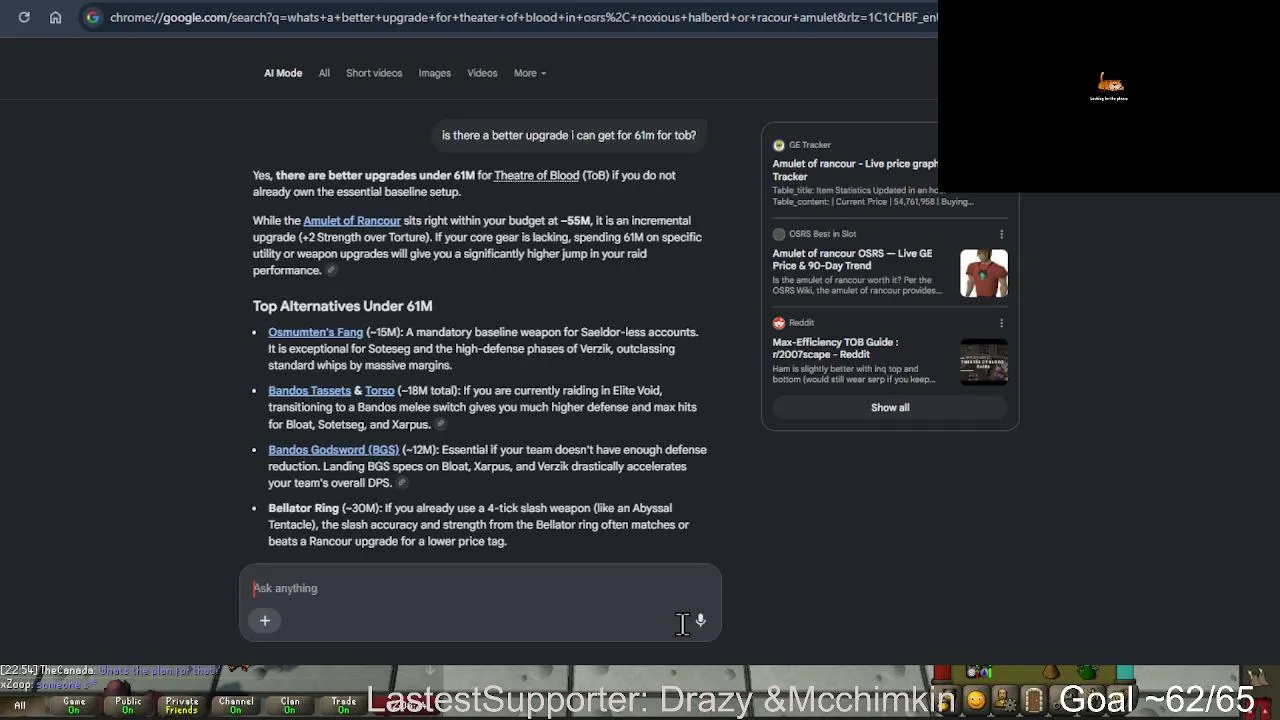Image resolution: width=1280 pixels, height=720 pixels.
Task: Toggle the Game chat filter On
Action: coord(74,705)
